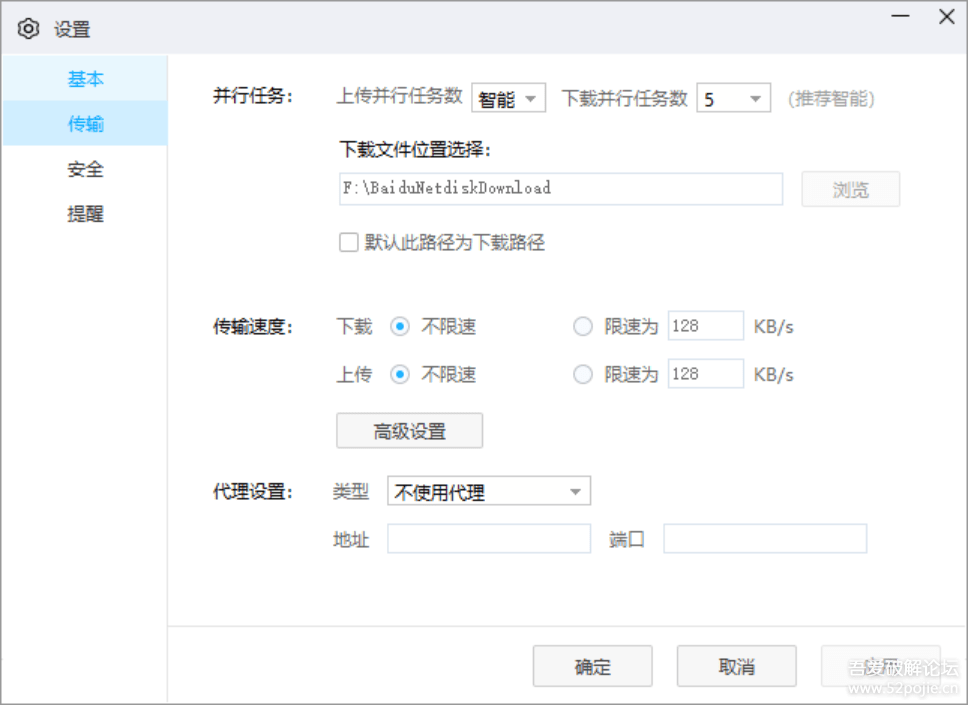Confirm settings with the 确定 button
This screenshot has width=968, height=705.
(x=592, y=666)
